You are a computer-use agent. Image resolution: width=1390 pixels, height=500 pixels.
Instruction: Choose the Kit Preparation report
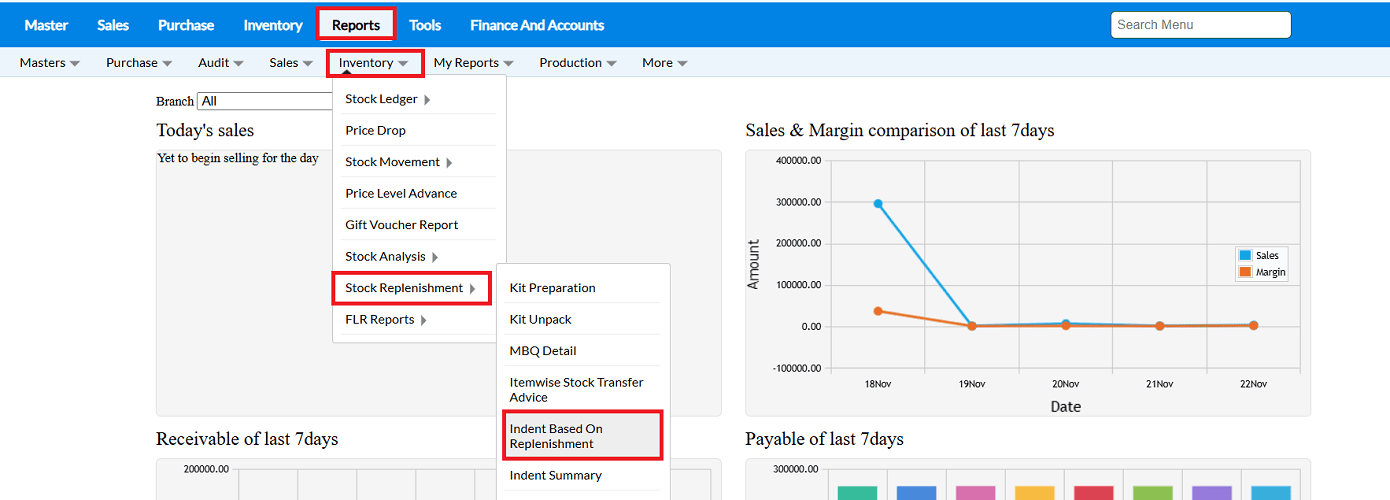coord(552,288)
